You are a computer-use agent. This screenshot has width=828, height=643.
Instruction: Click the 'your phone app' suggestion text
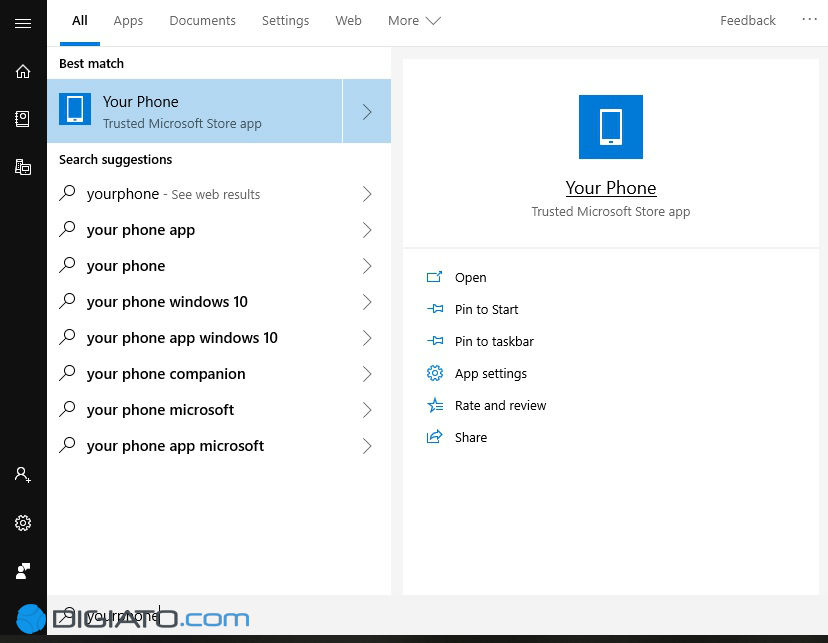point(141,230)
